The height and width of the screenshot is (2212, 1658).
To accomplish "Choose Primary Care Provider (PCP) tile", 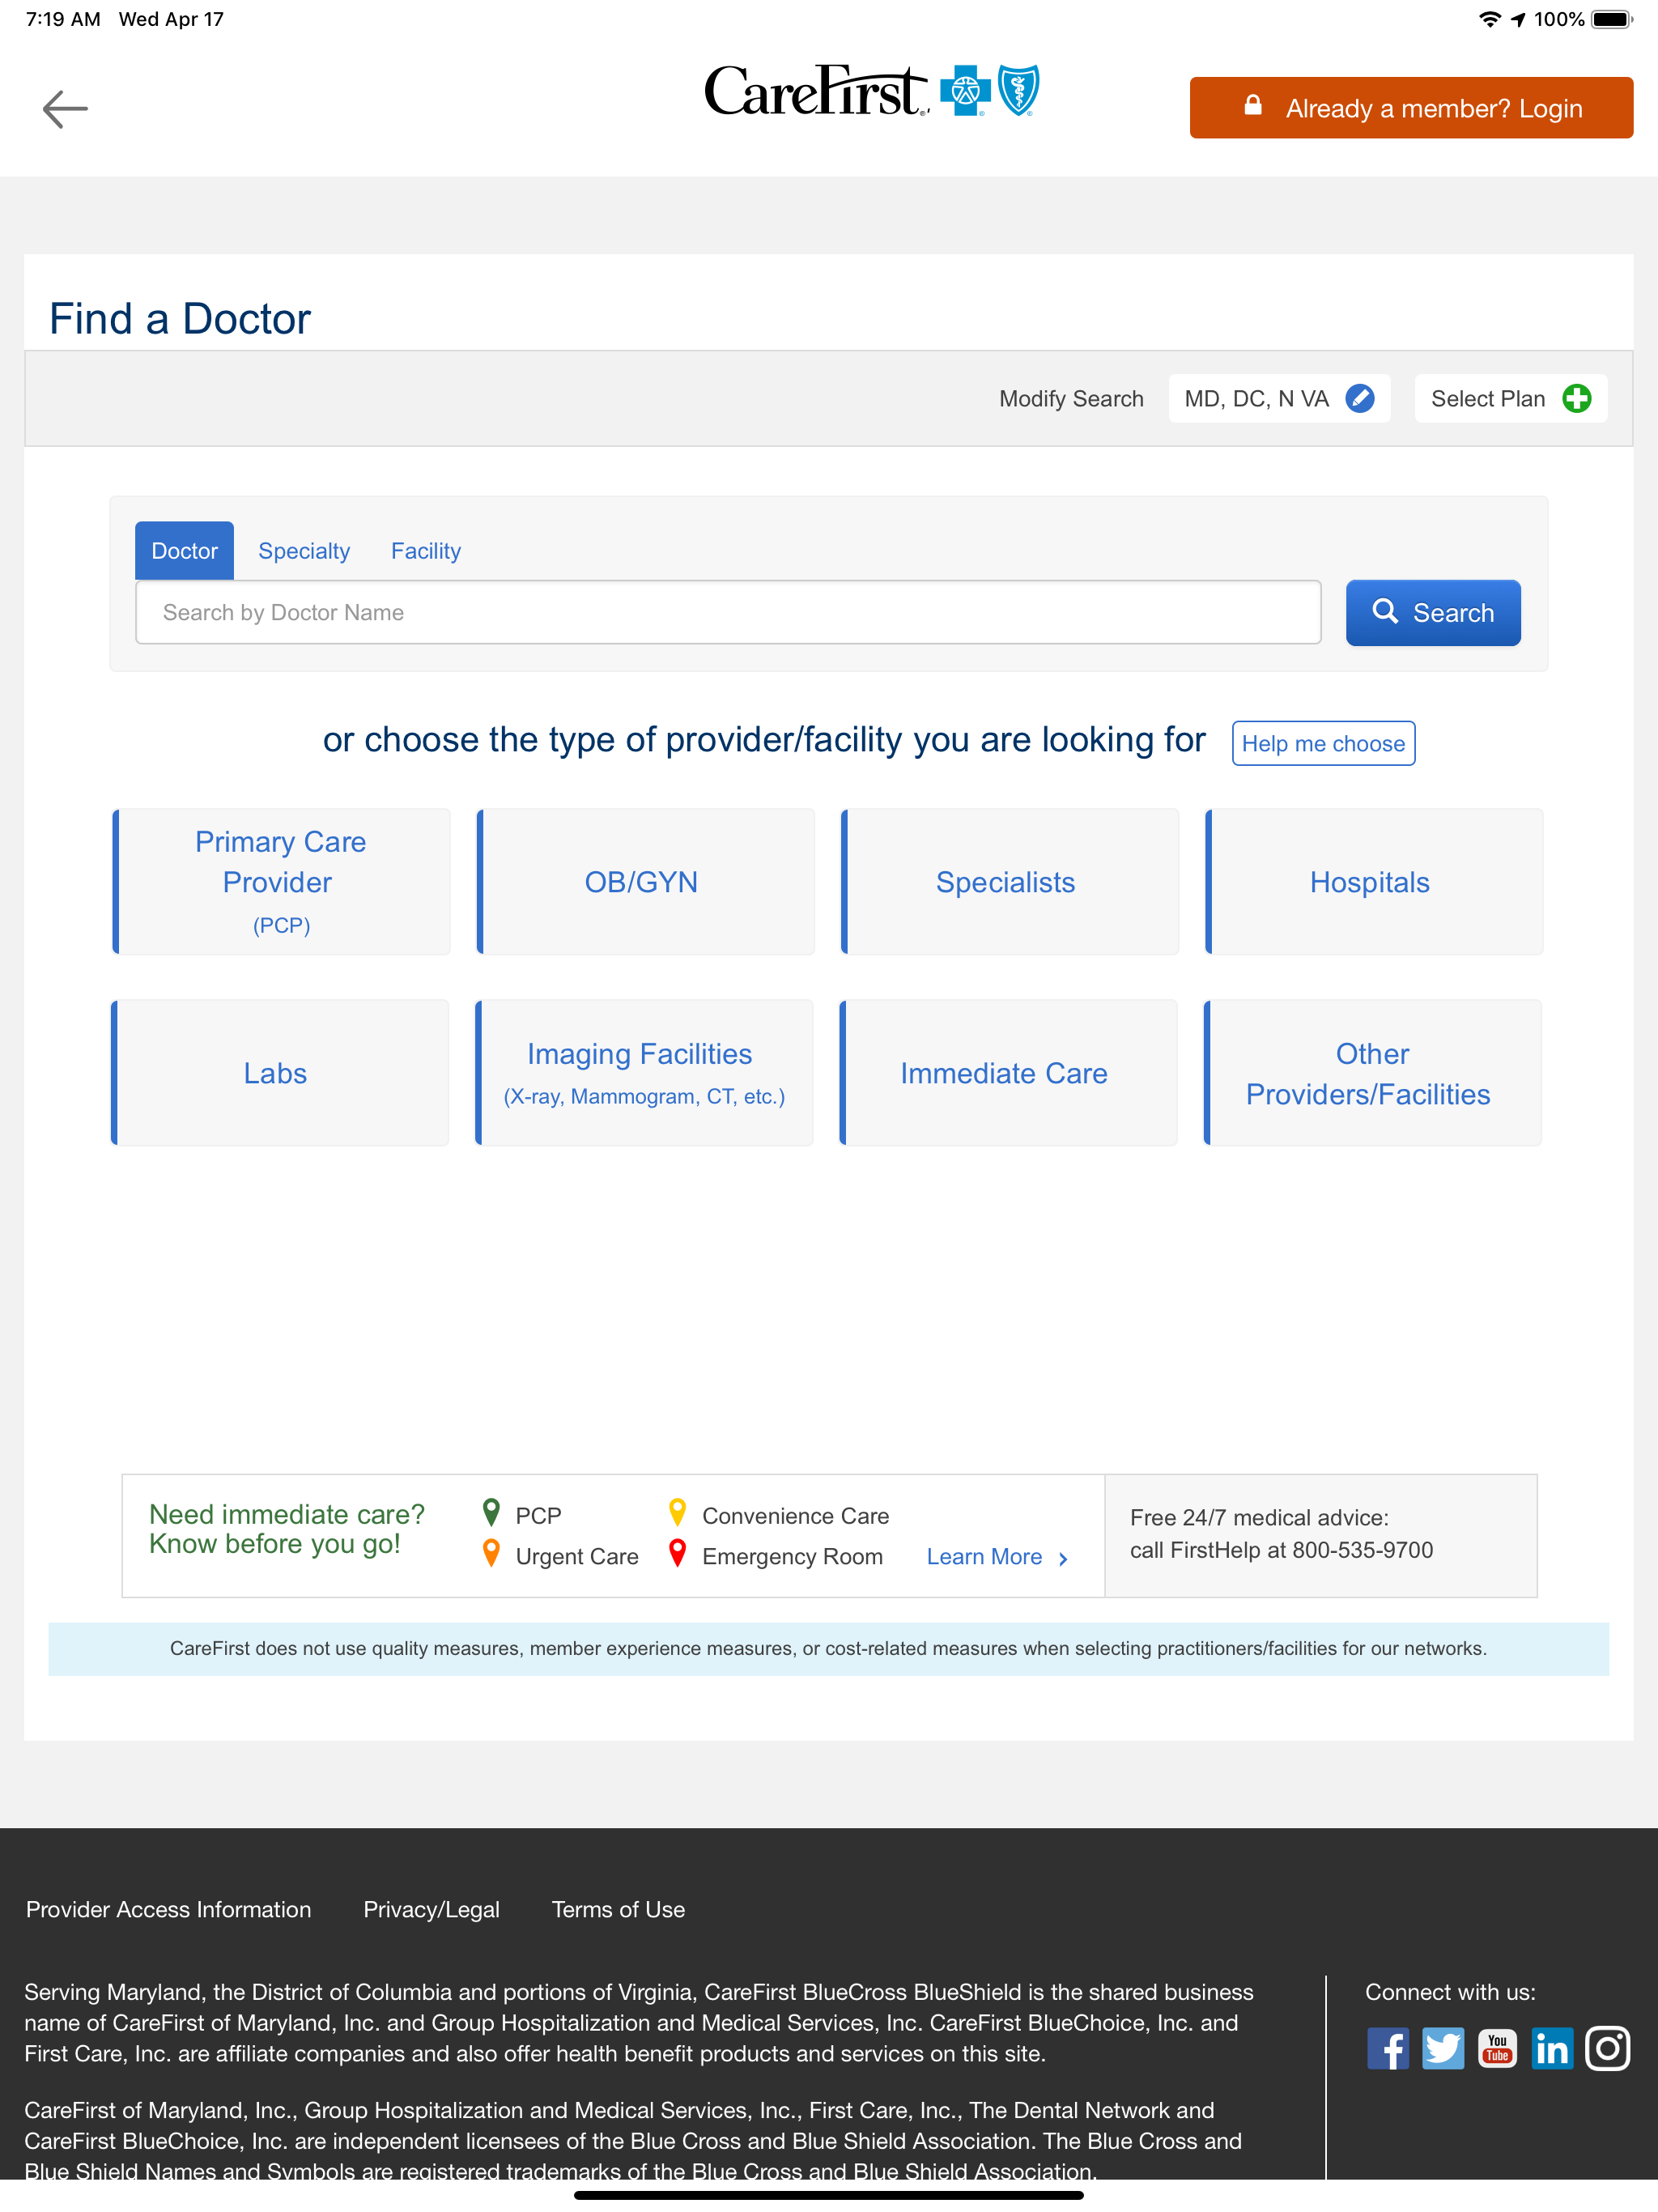I will pyautogui.click(x=281, y=881).
